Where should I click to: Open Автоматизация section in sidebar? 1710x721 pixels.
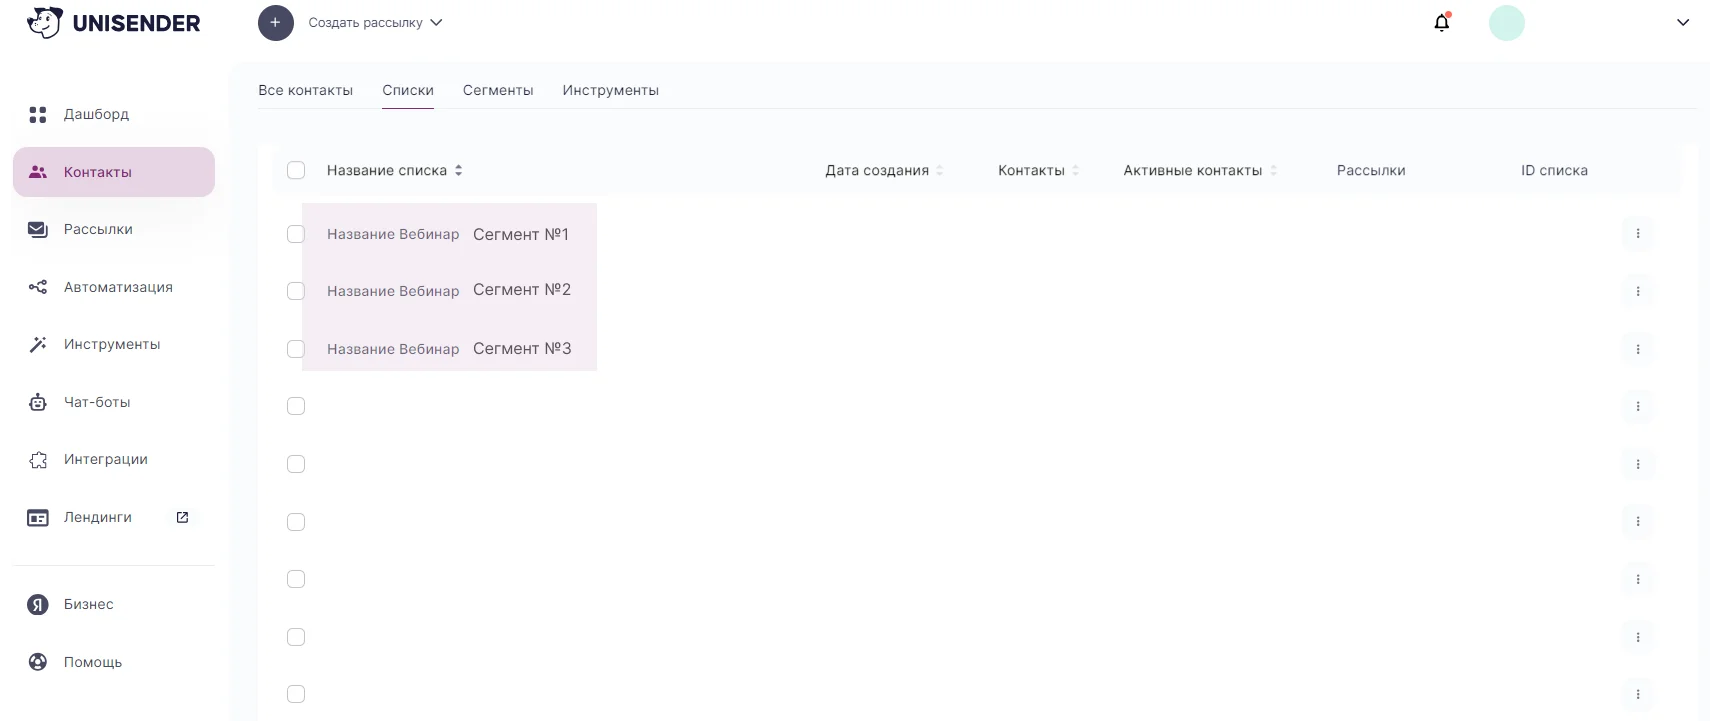click(x=117, y=287)
